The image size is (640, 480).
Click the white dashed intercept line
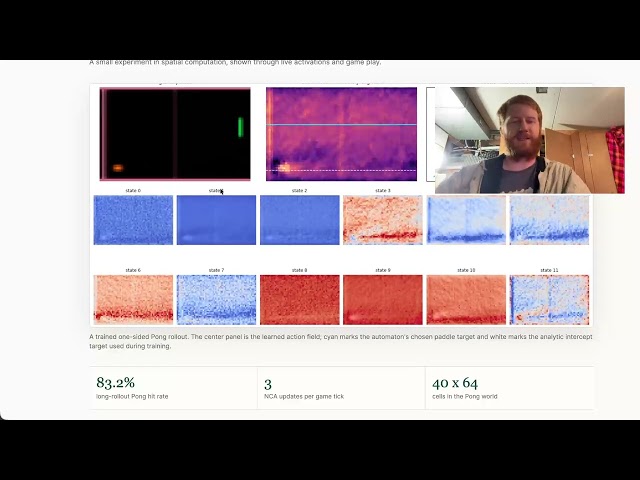tap(341, 170)
